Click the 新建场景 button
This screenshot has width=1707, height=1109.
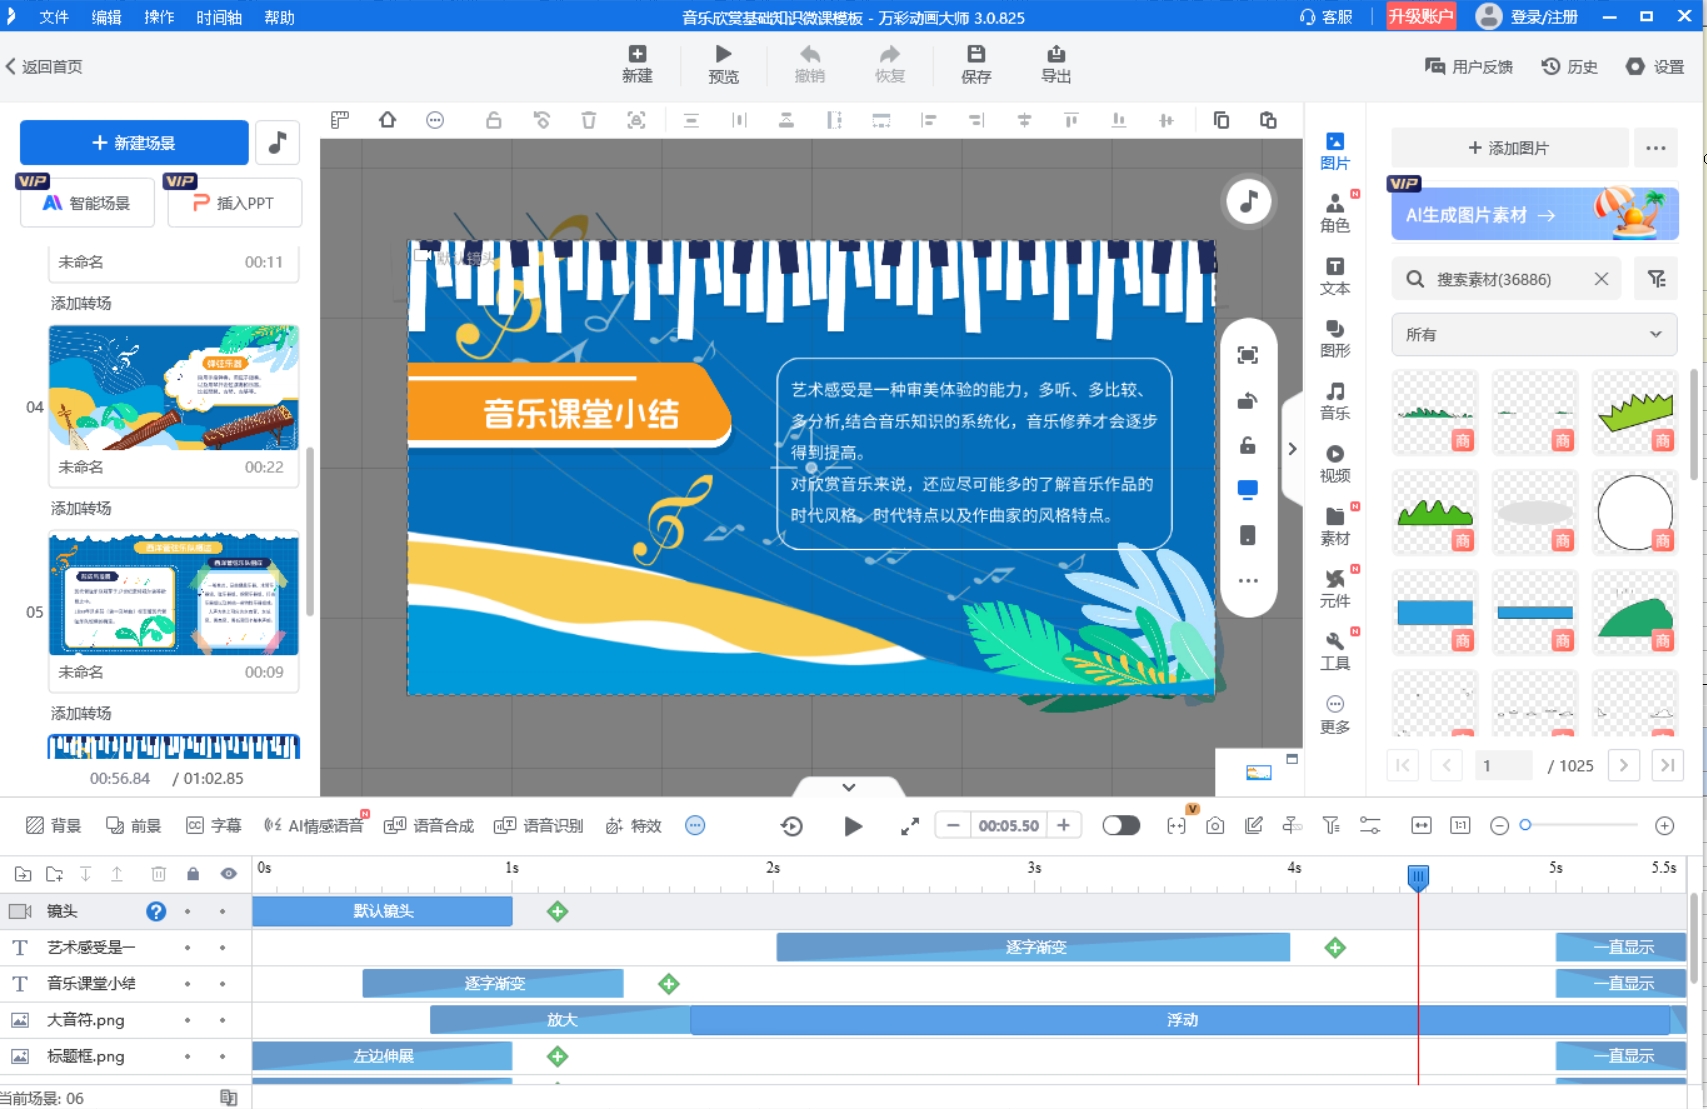(134, 143)
